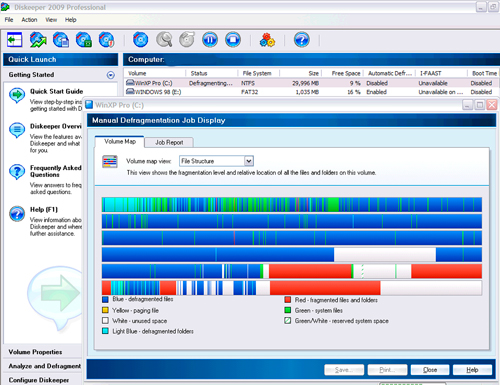The width and height of the screenshot is (500, 385).
Task: Click the Help button in dialog
Action: 472,370
